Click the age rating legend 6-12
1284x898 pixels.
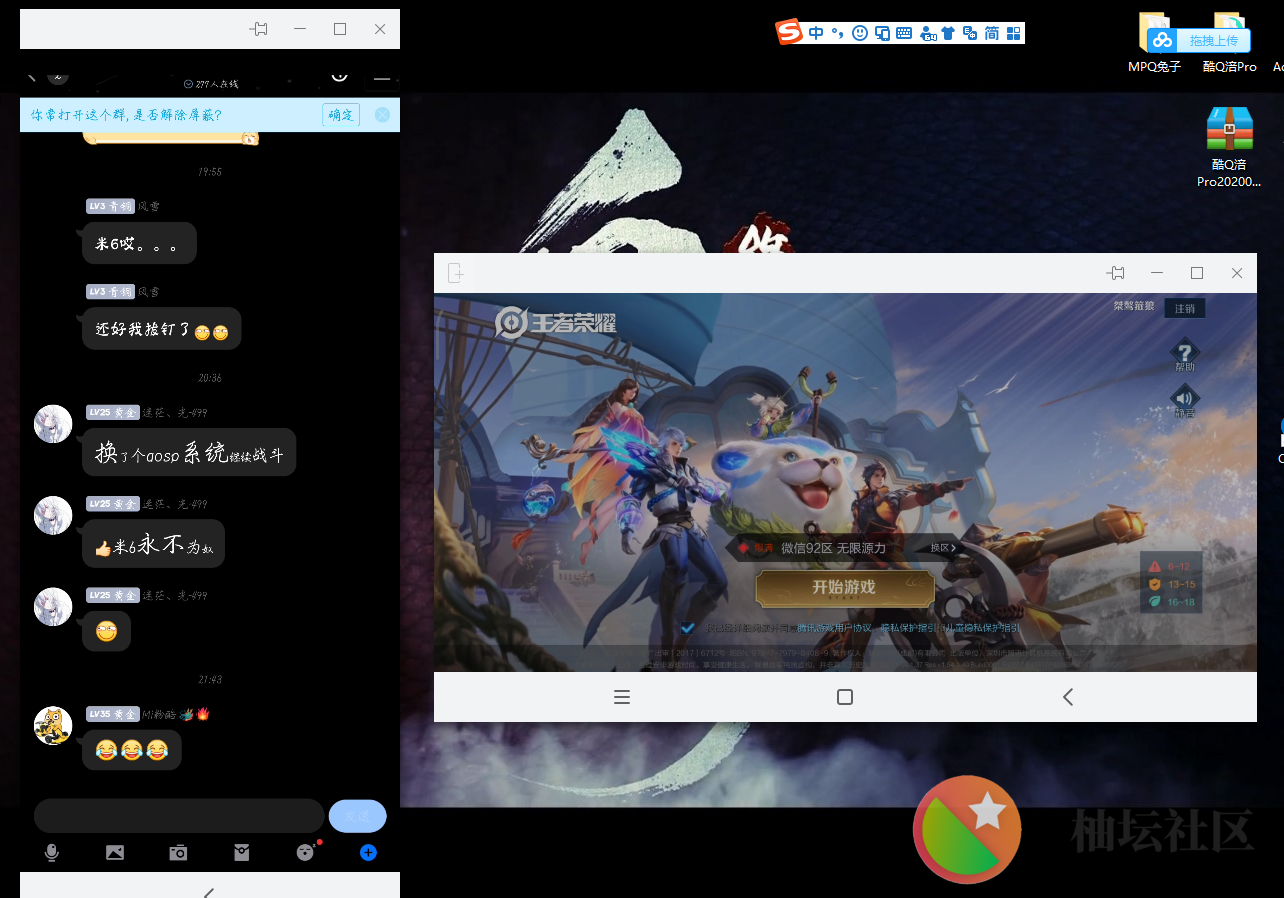[1171, 567]
